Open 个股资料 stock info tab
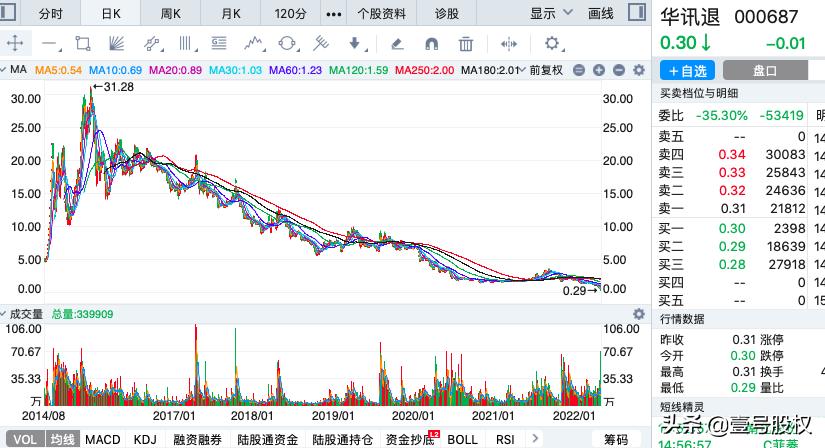 (381, 14)
